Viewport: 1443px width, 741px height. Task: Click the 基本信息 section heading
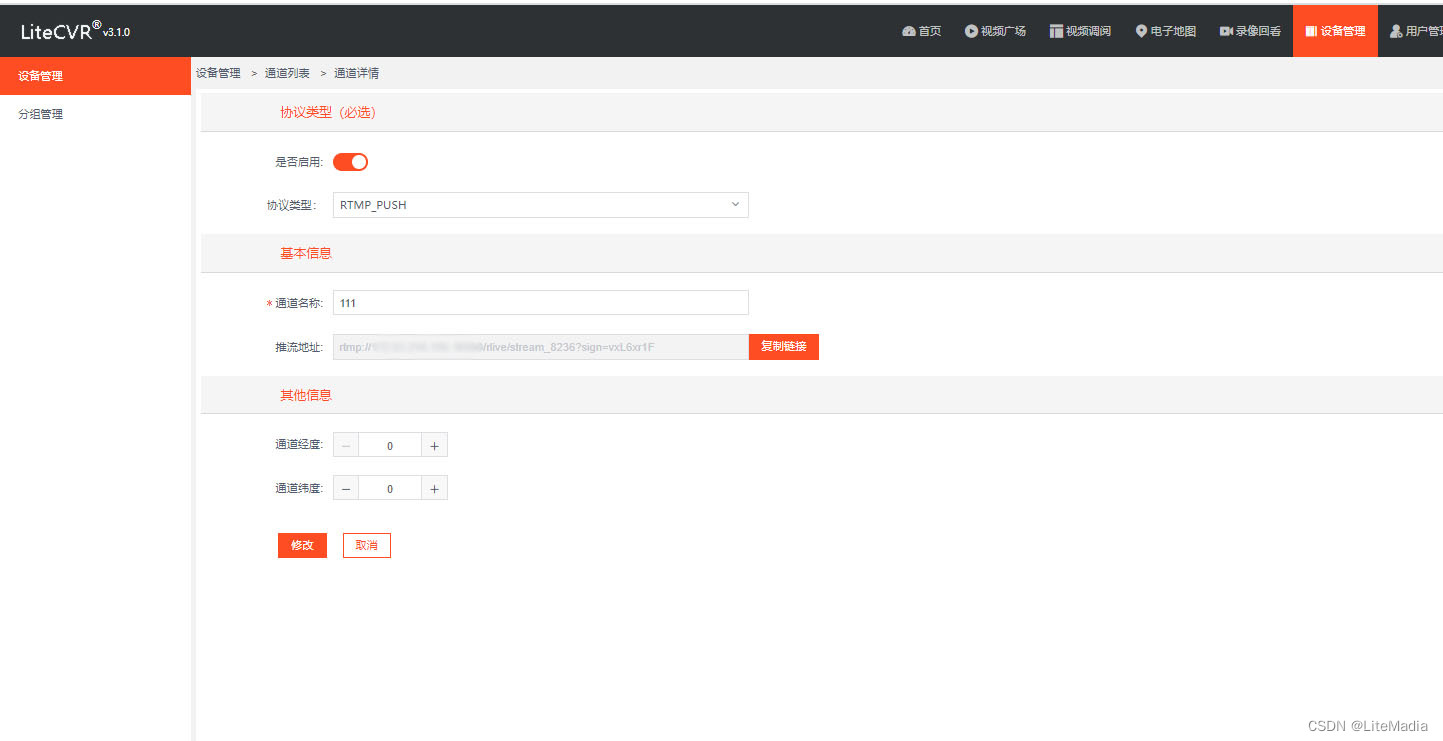click(306, 253)
